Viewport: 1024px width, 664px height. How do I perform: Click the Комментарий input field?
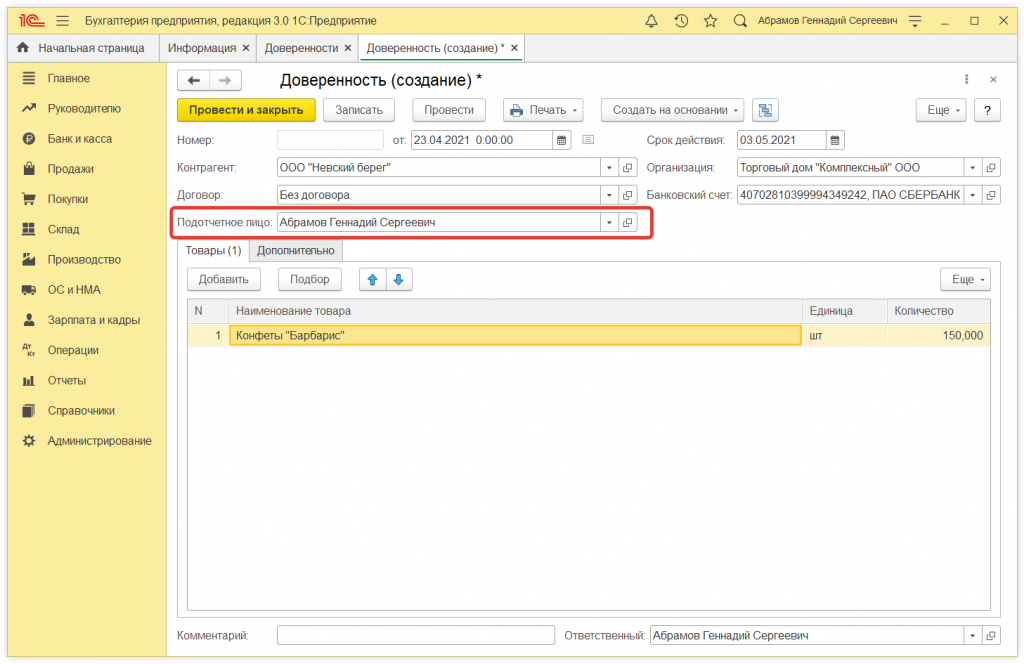pos(415,635)
